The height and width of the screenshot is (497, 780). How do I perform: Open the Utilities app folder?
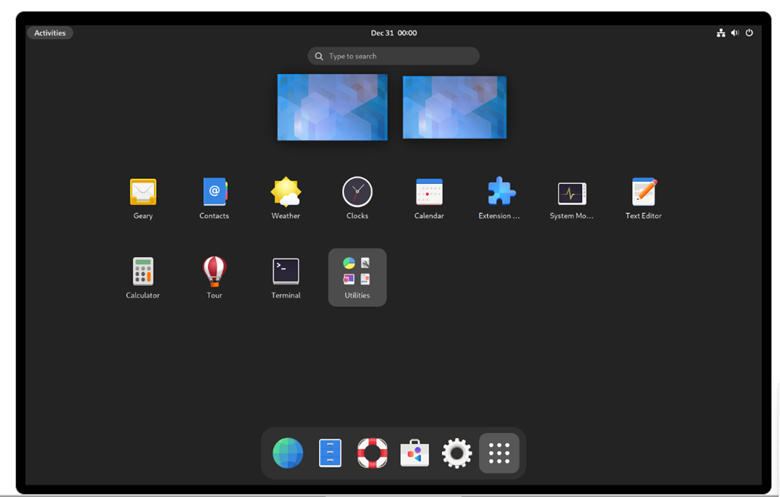[357, 277]
